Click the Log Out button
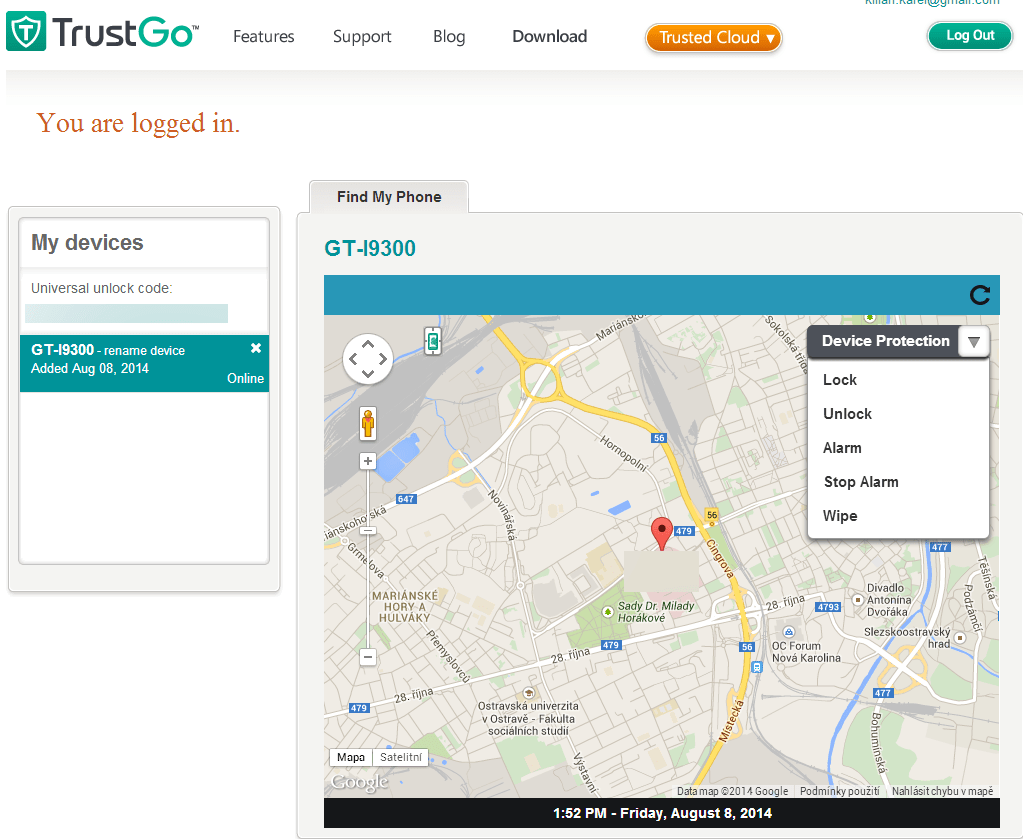Viewport: 1023px width, 839px height. pos(970,36)
